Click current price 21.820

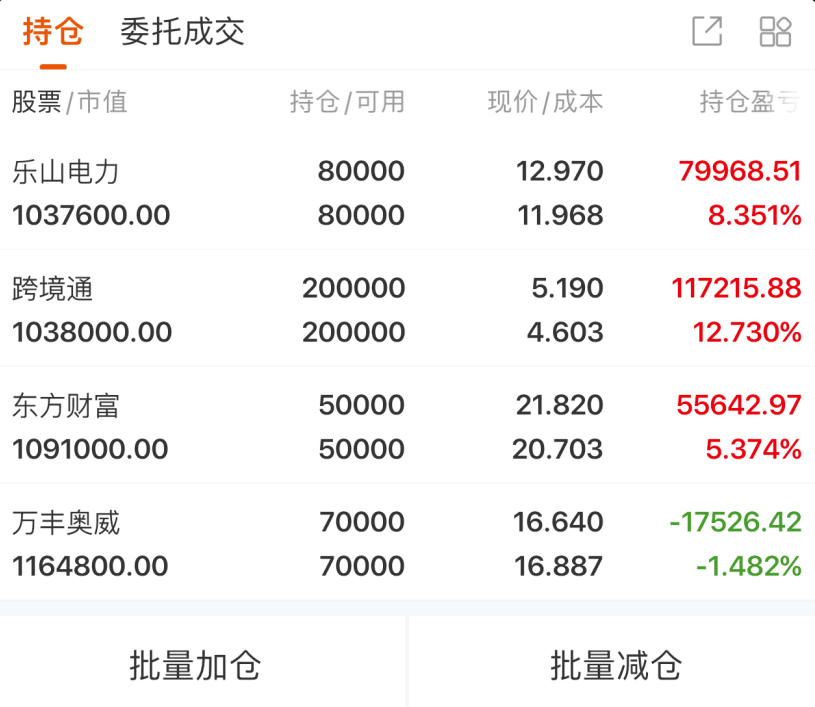point(559,405)
